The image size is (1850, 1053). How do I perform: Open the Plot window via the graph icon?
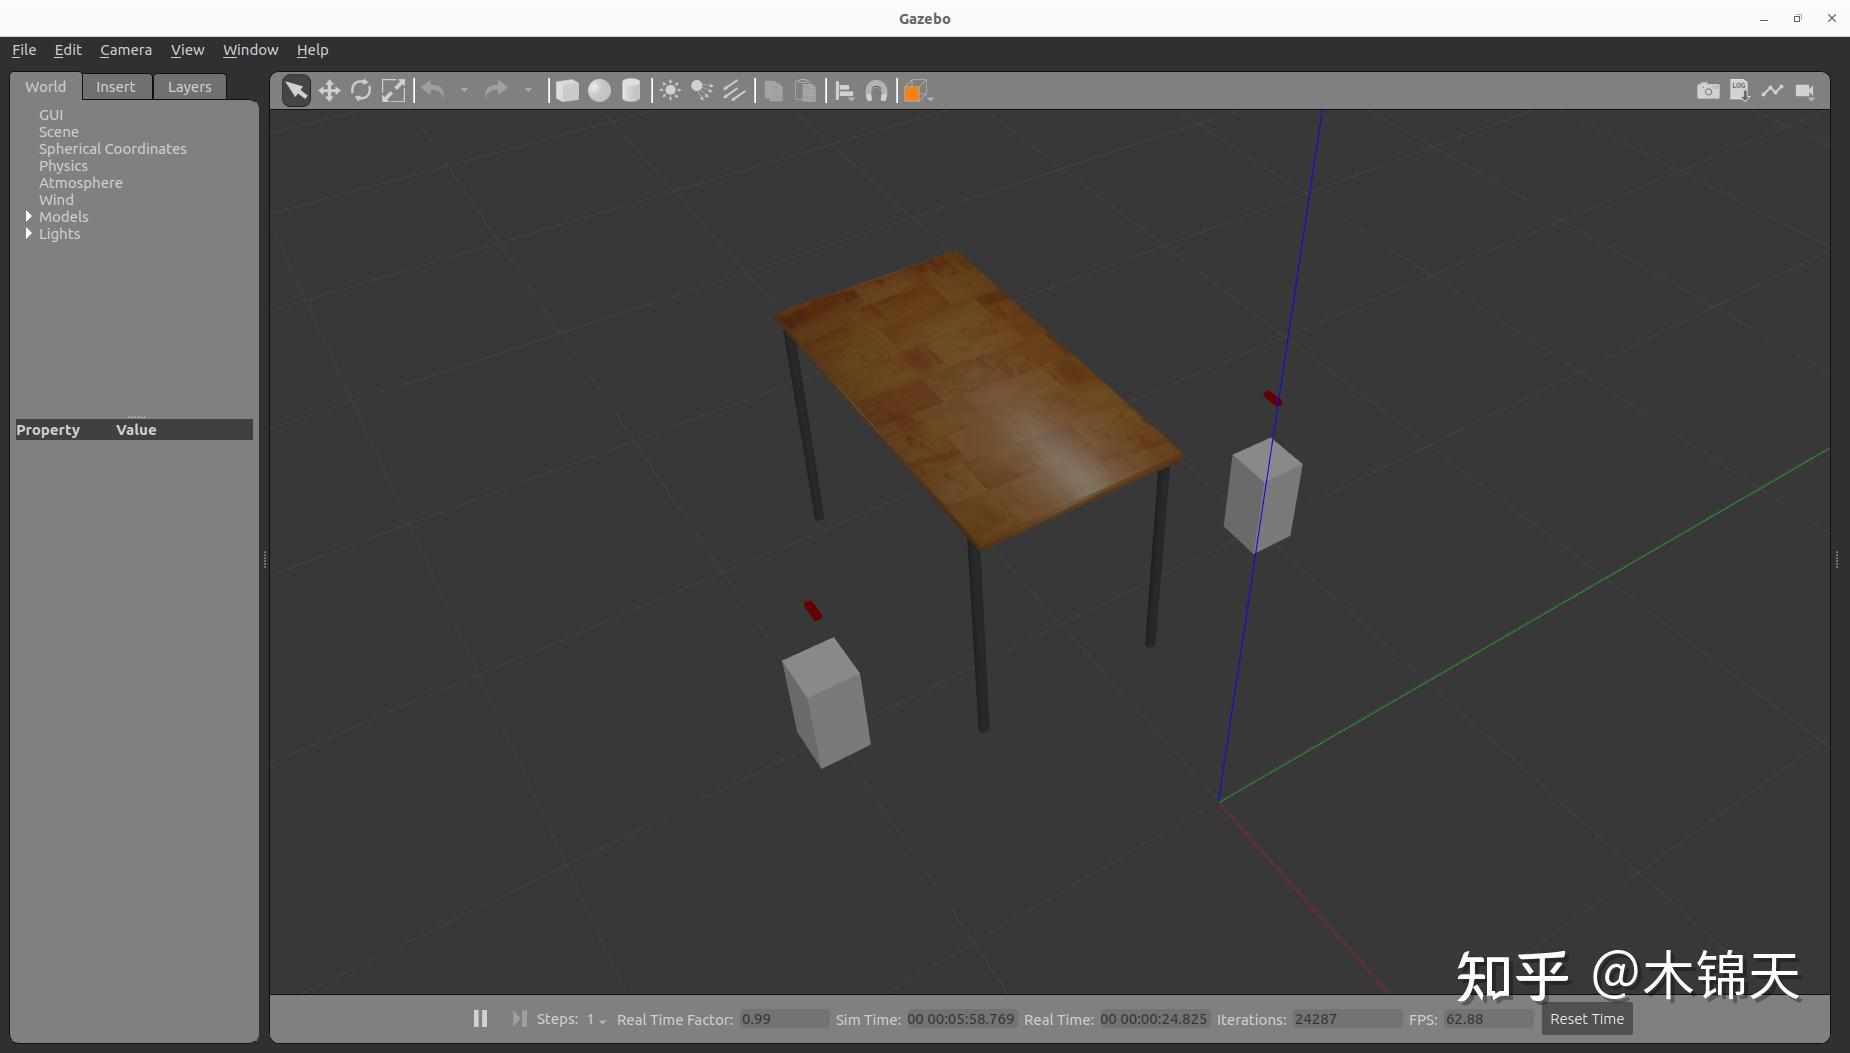click(x=1772, y=90)
